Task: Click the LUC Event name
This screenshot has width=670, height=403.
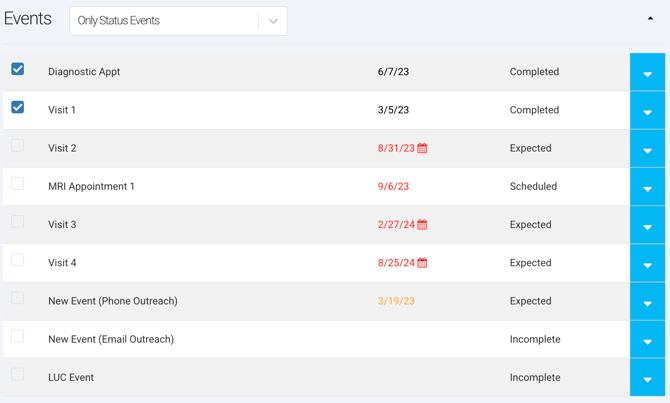Action: tap(71, 378)
